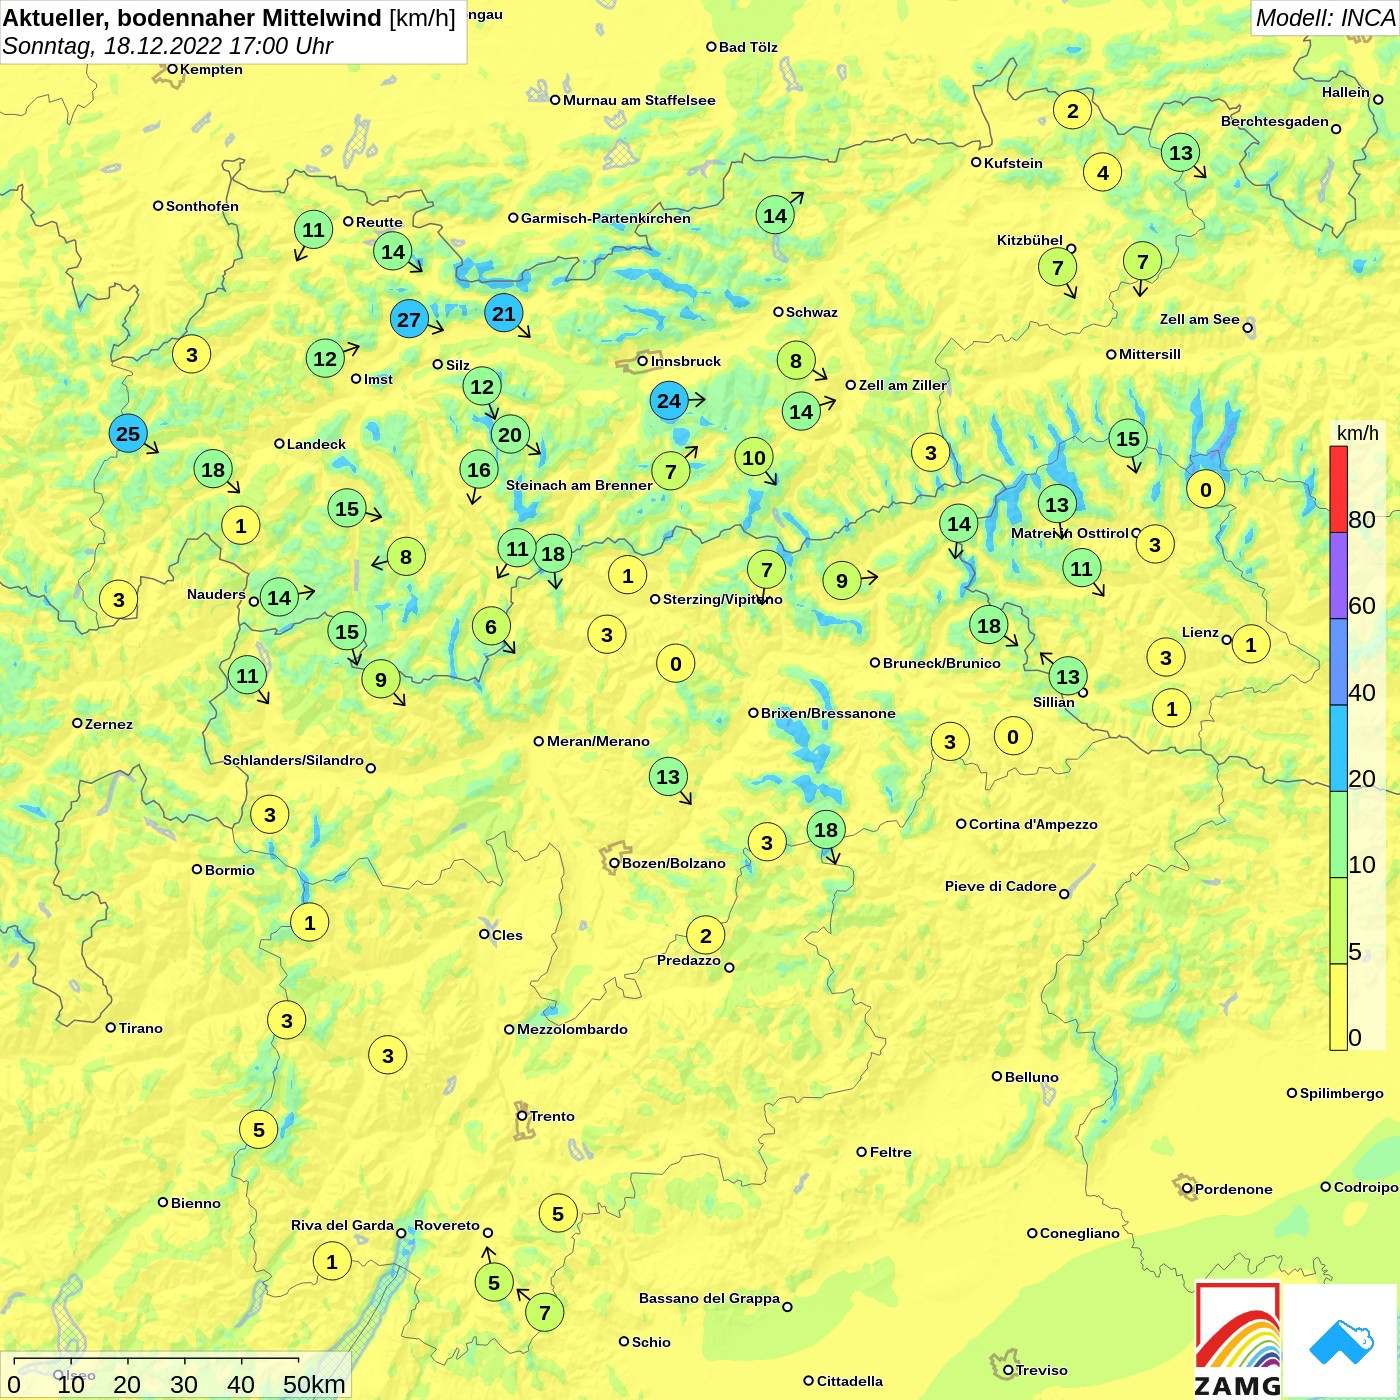This screenshot has height=1400, width=1400.
Task: Click the 13 marker southeast of Meran/Merano
Action: click(x=668, y=777)
